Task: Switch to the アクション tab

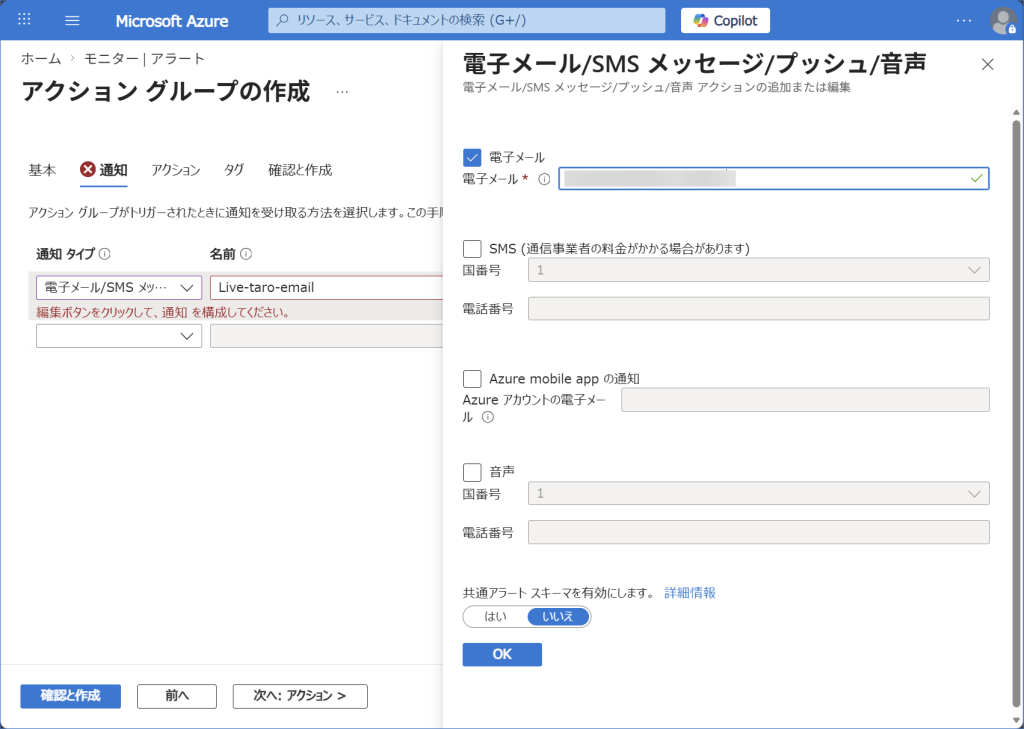Action: pos(176,170)
